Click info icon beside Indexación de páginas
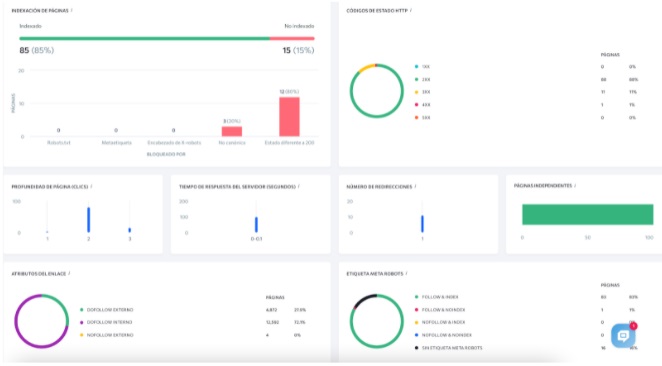The width and height of the screenshot is (662, 366). (71, 11)
